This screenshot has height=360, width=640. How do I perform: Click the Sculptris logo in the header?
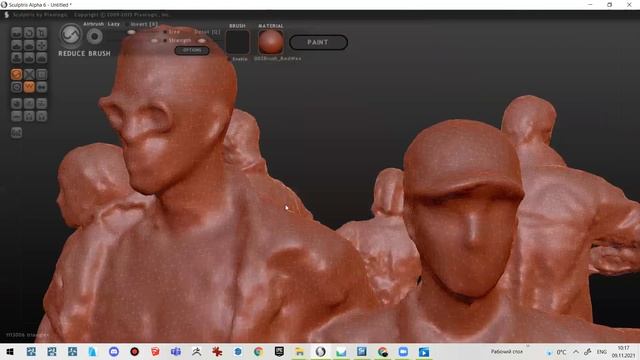click(7, 15)
